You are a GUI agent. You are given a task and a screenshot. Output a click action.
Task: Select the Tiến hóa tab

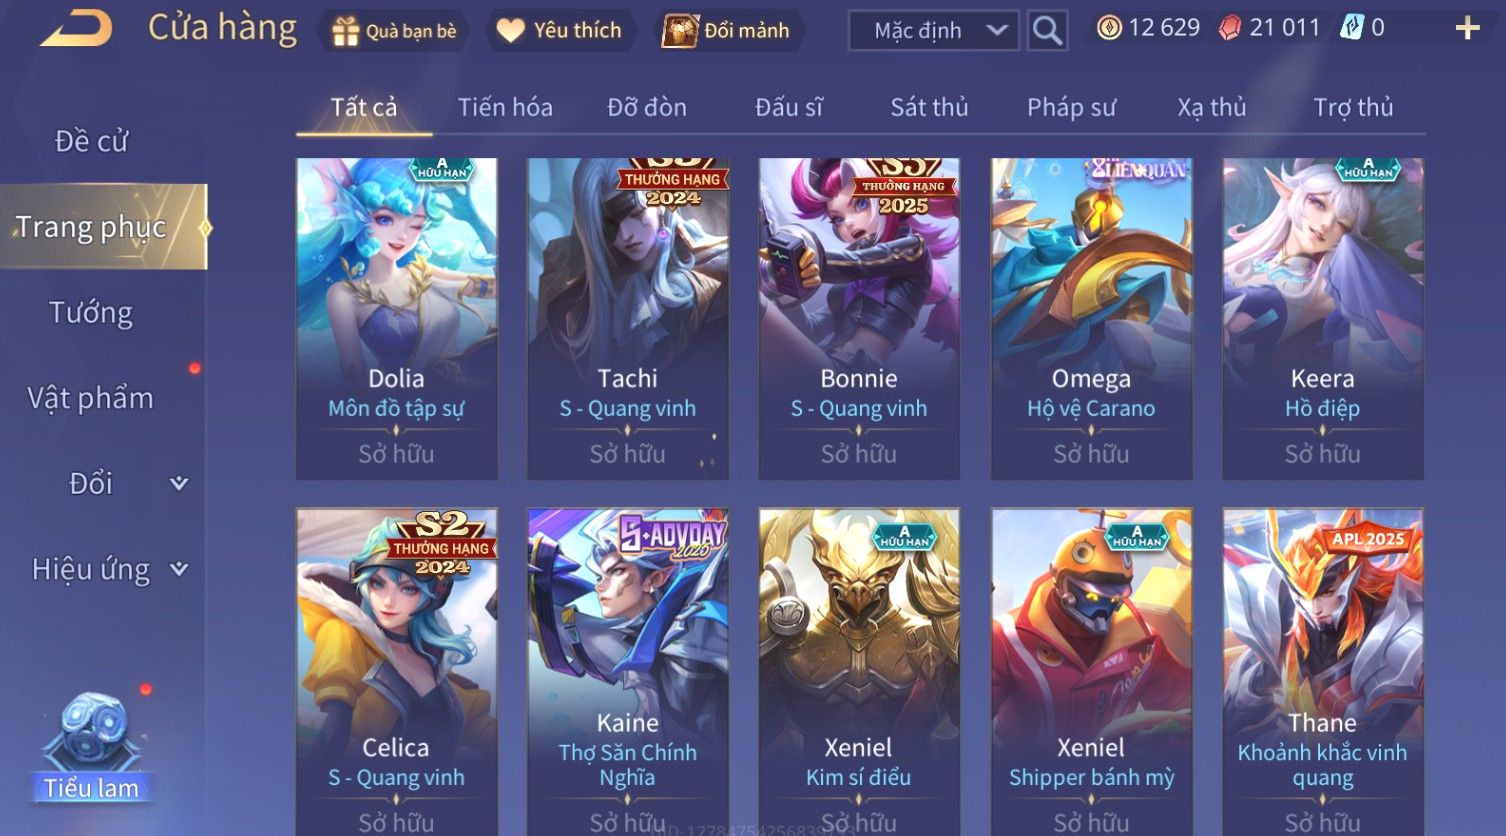tap(505, 107)
